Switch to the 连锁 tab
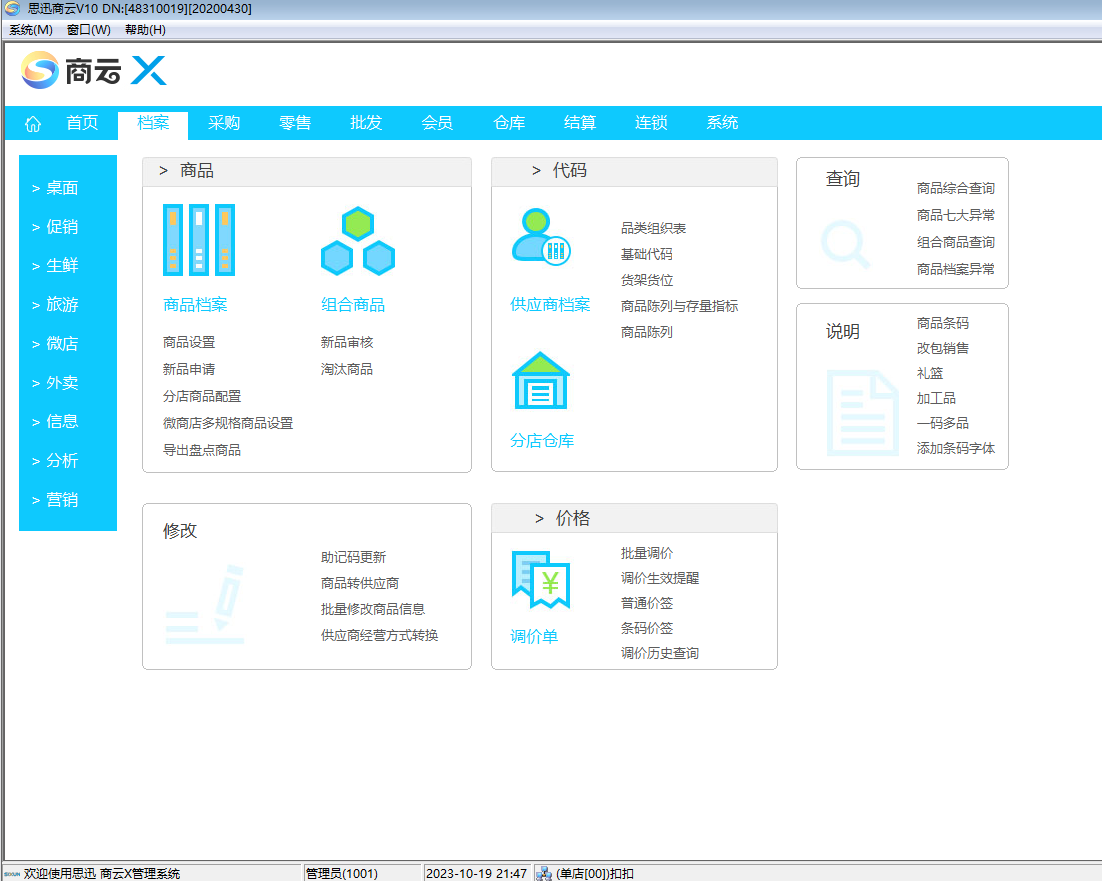The image size is (1102, 881). pyautogui.click(x=651, y=123)
